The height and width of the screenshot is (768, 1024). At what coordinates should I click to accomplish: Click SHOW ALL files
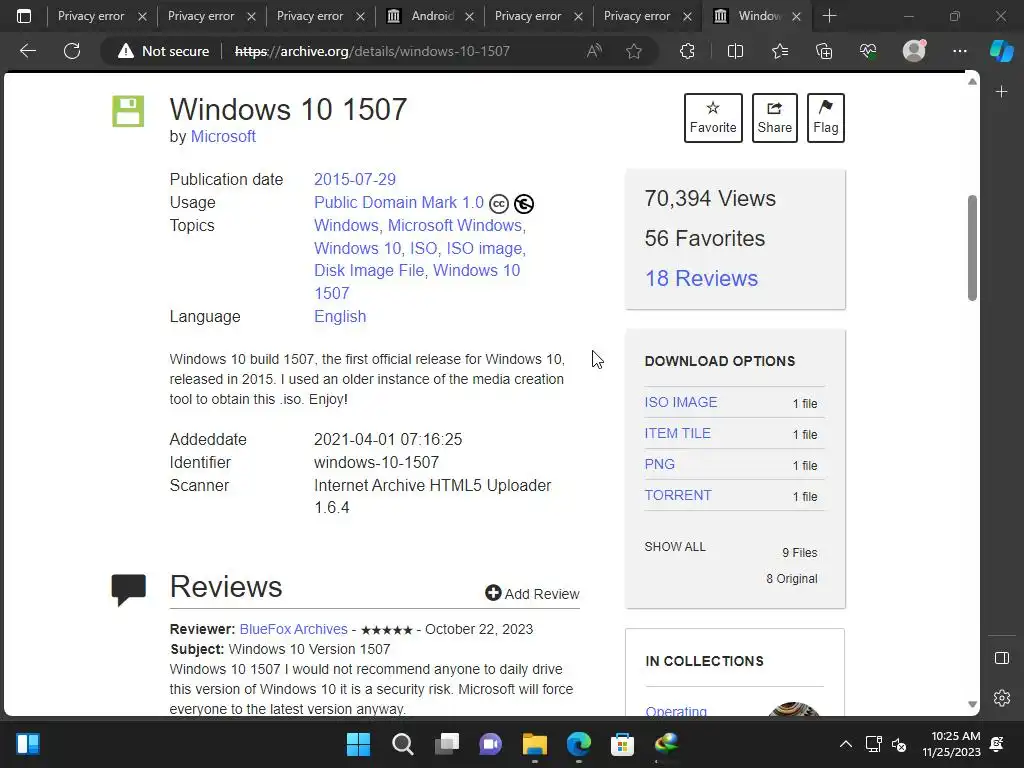pyautogui.click(x=675, y=547)
